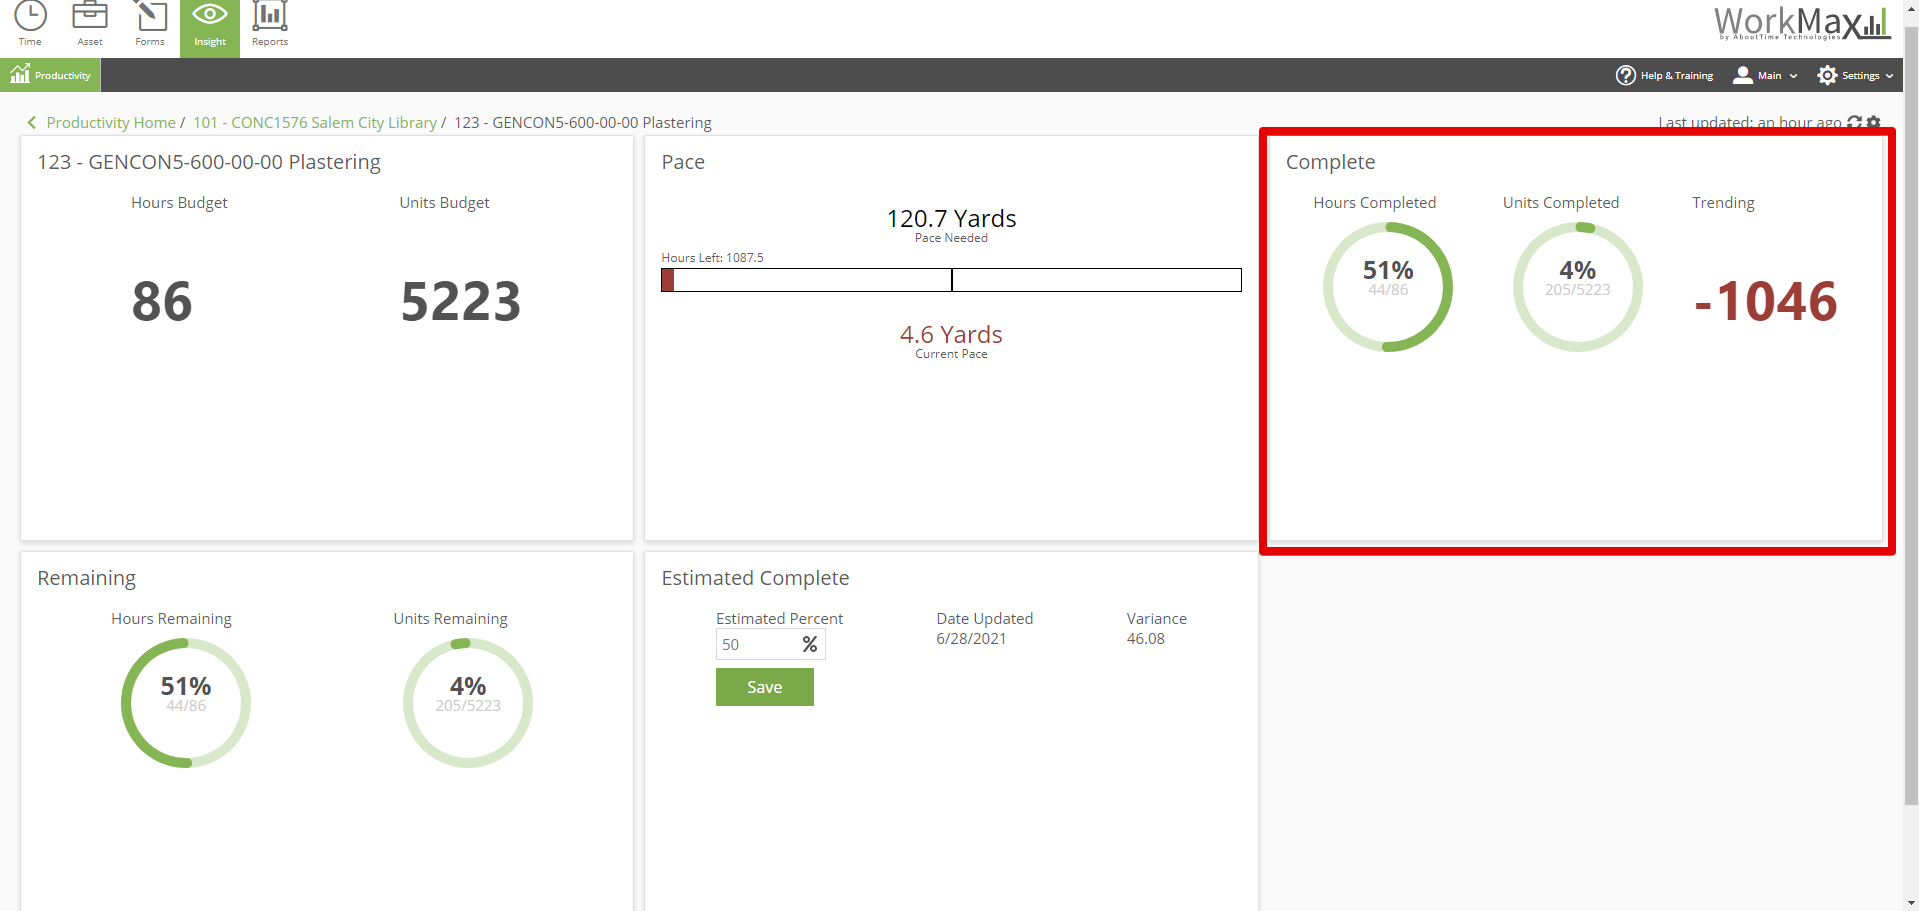1919x911 pixels.
Task: Click the vertical page scrollbar
Action: (1911, 415)
